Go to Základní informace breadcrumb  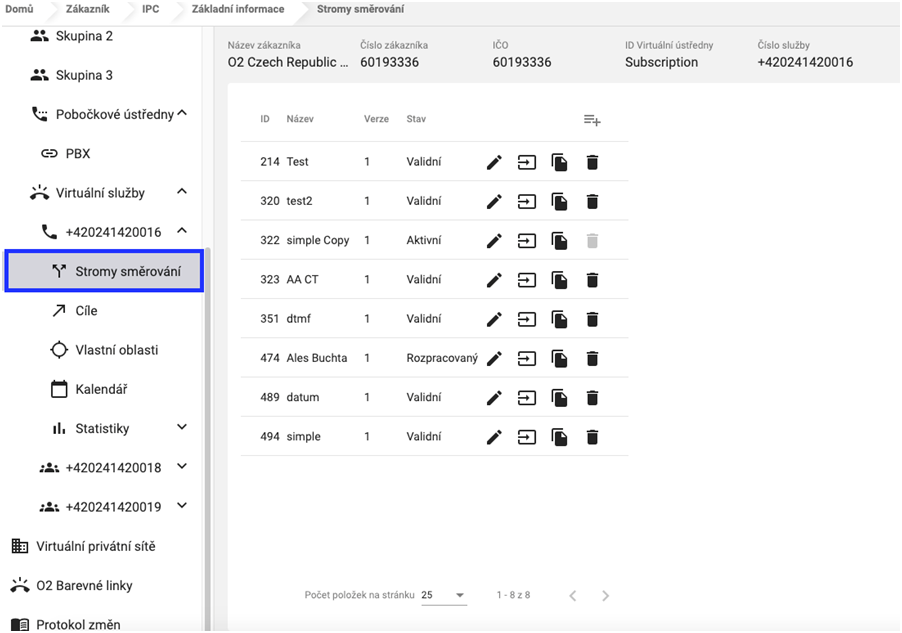pos(238,9)
